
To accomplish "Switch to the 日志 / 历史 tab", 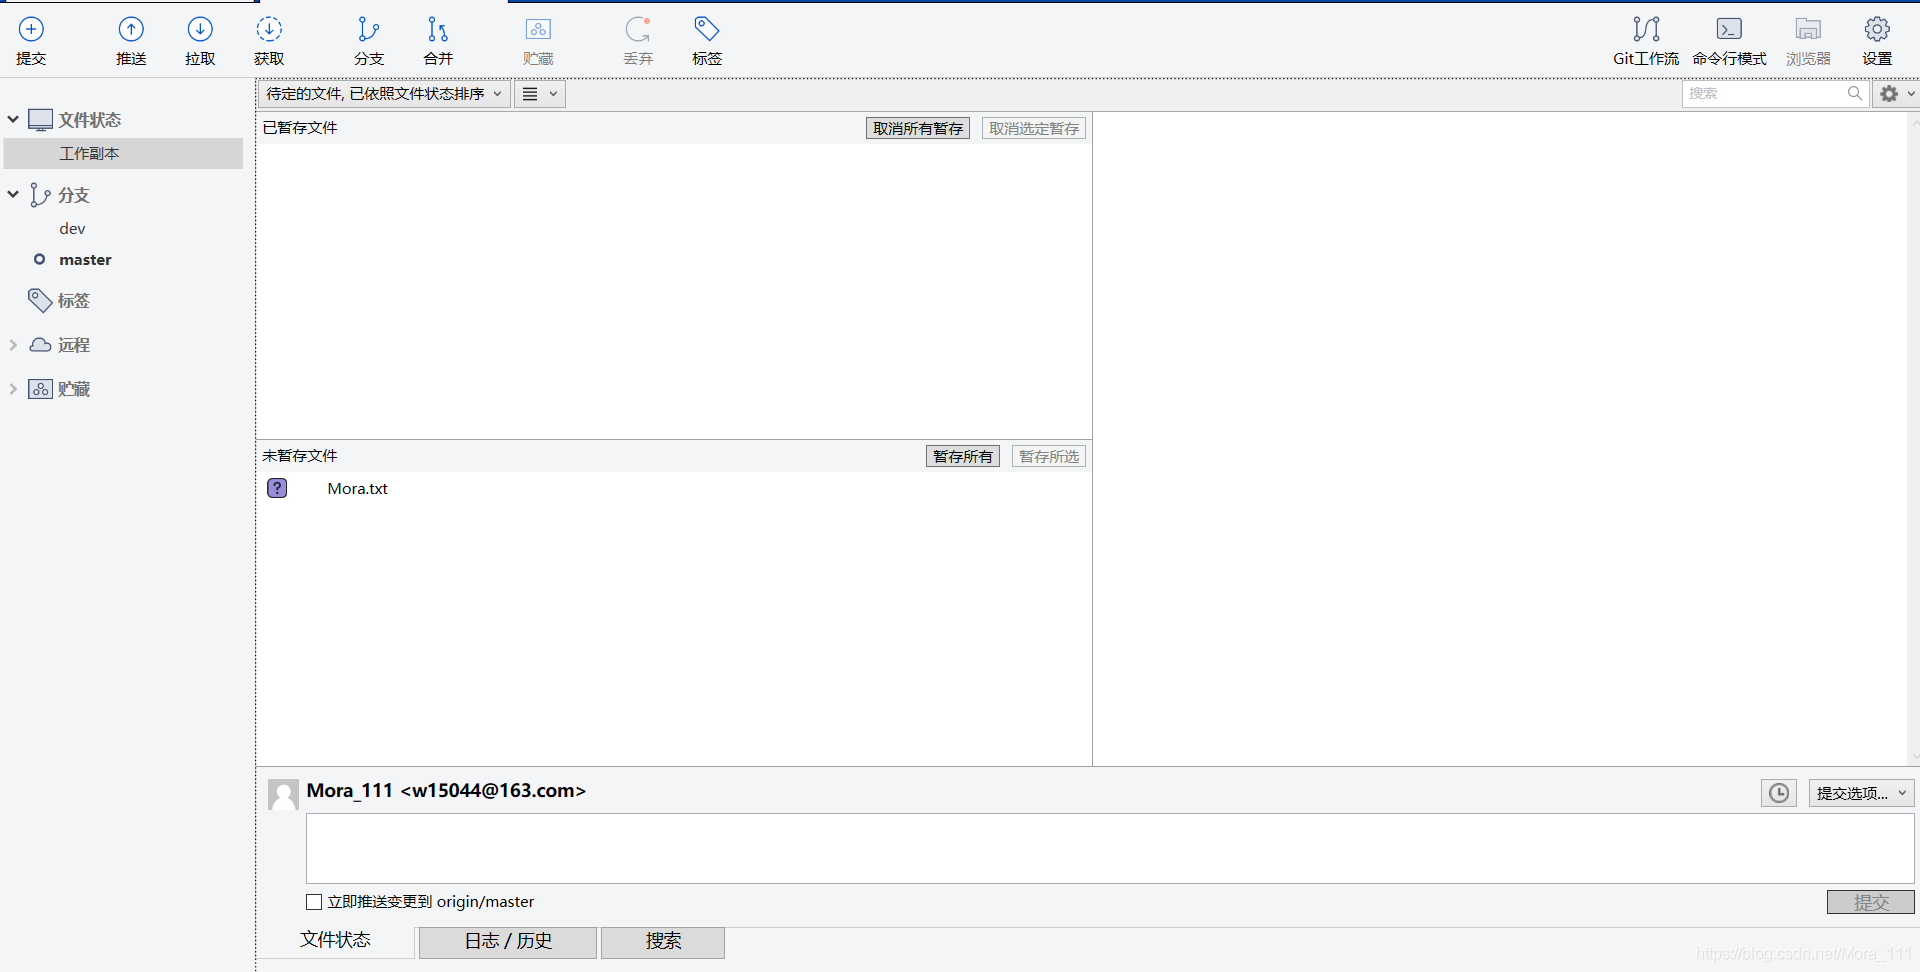I will [508, 942].
